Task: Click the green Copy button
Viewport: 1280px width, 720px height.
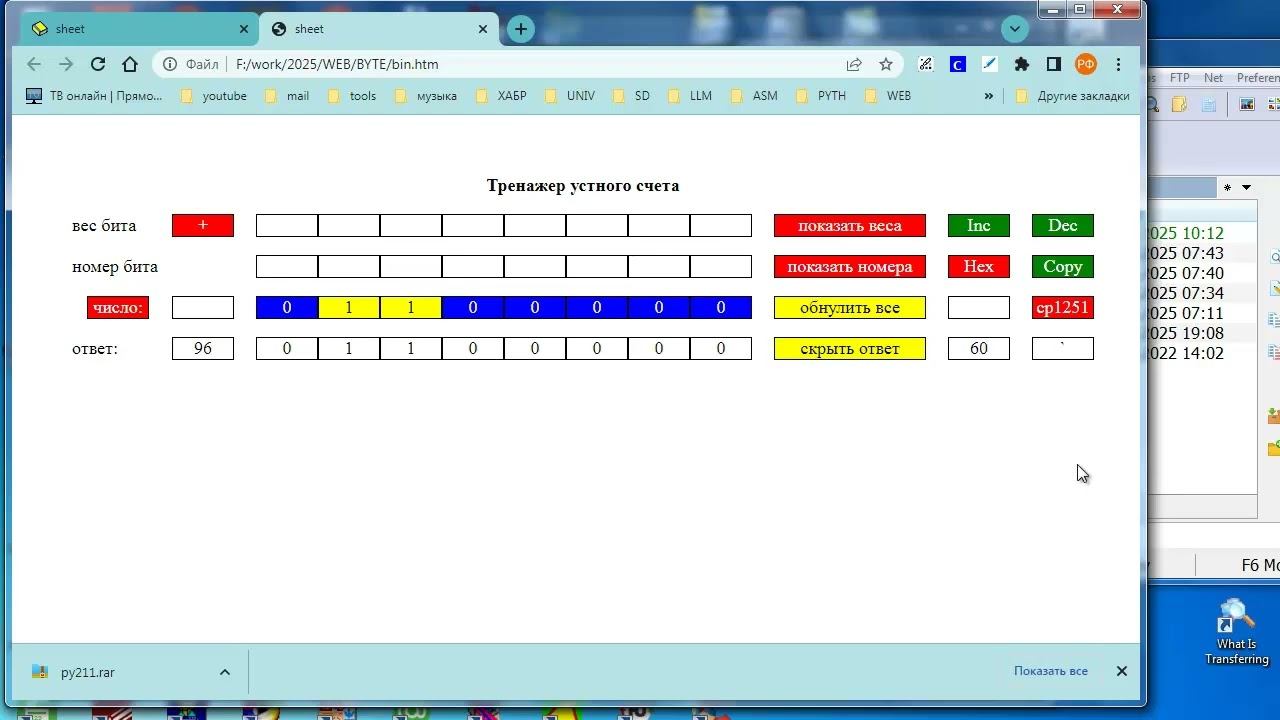Action: tap(1063, 267)
